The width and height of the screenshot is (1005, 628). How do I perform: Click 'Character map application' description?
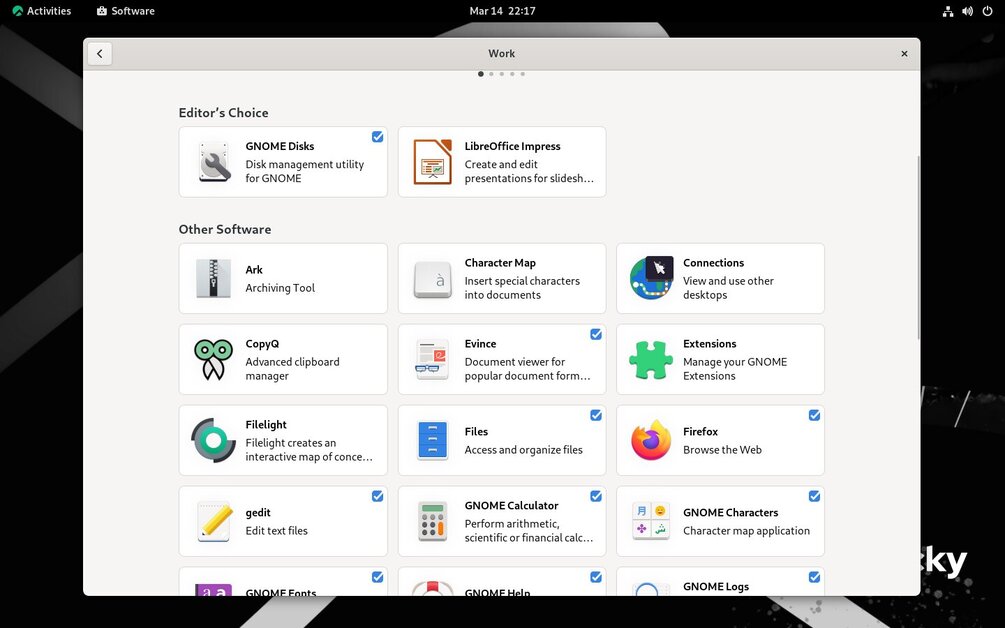click(x=747, y=531)
